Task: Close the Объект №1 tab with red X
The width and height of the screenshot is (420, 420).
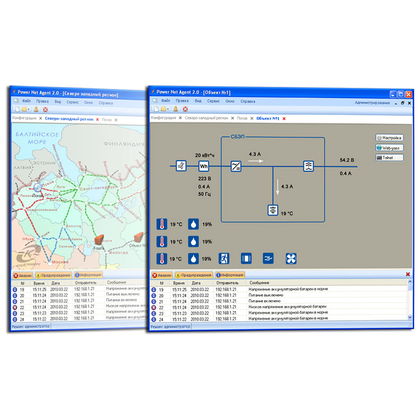Action: click(x=284, y=119)
